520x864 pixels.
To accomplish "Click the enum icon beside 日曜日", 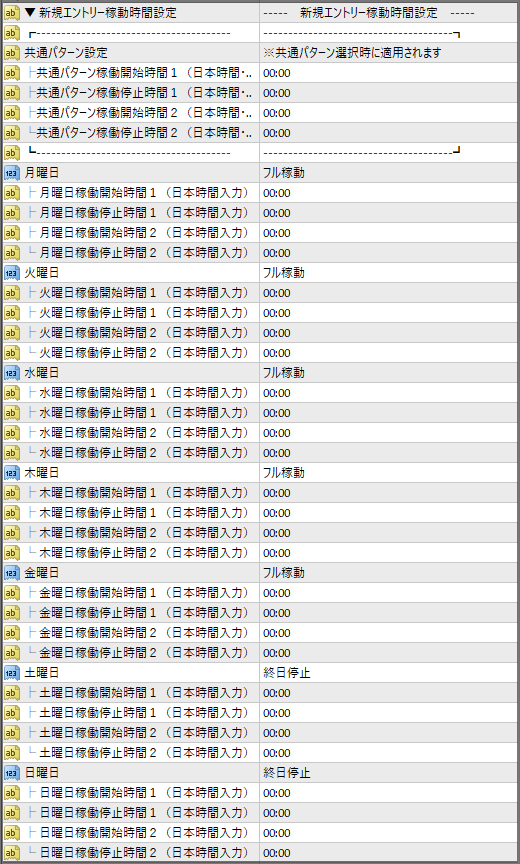I will click(12, 773).
